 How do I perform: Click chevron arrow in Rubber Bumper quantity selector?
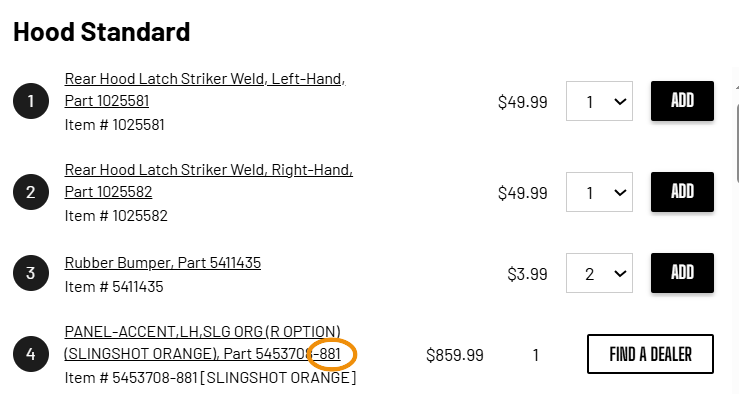620,273
